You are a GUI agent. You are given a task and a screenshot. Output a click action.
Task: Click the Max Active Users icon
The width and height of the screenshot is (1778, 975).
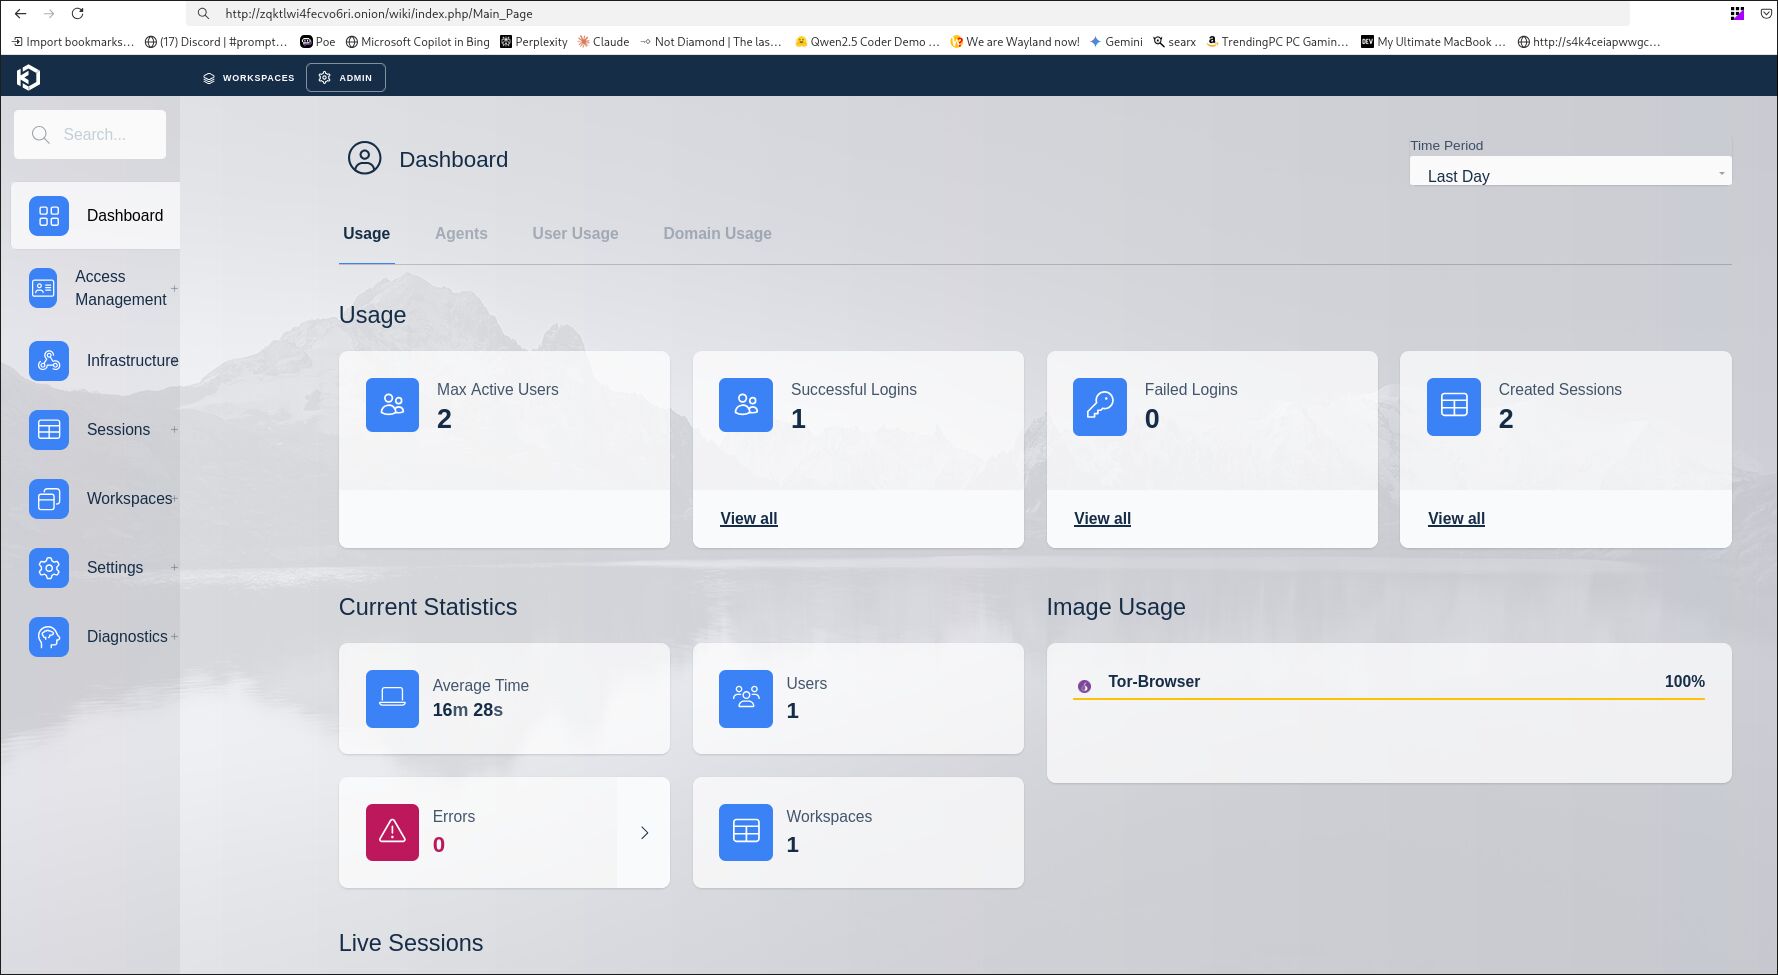tap(392, 405)
